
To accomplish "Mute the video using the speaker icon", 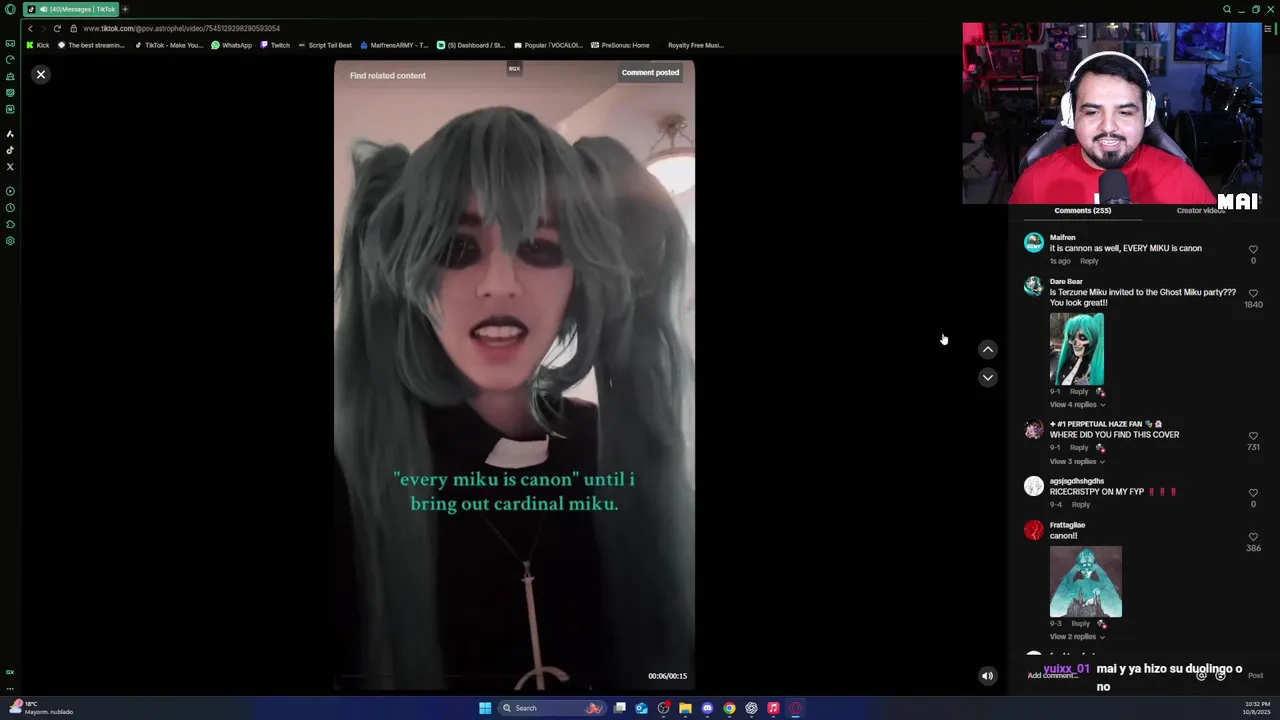I will coord(987,675).
